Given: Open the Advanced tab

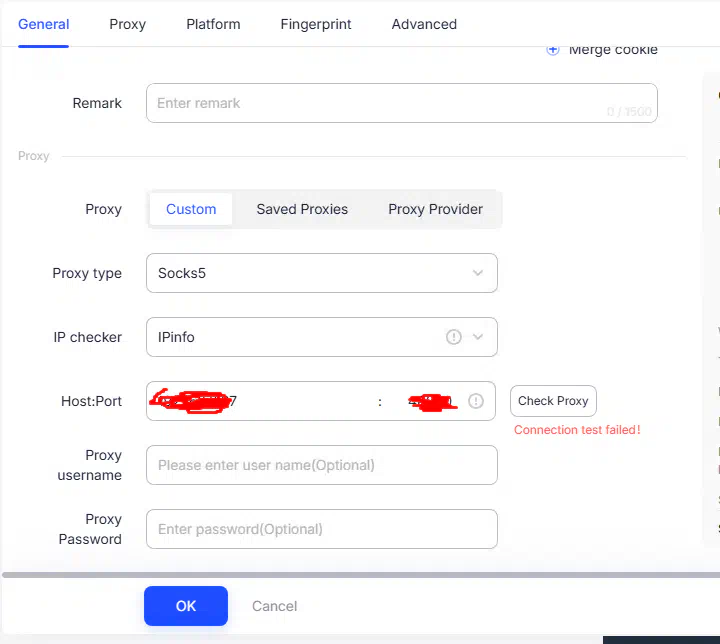Looking at the screenshot, I should tap(424, 24).
